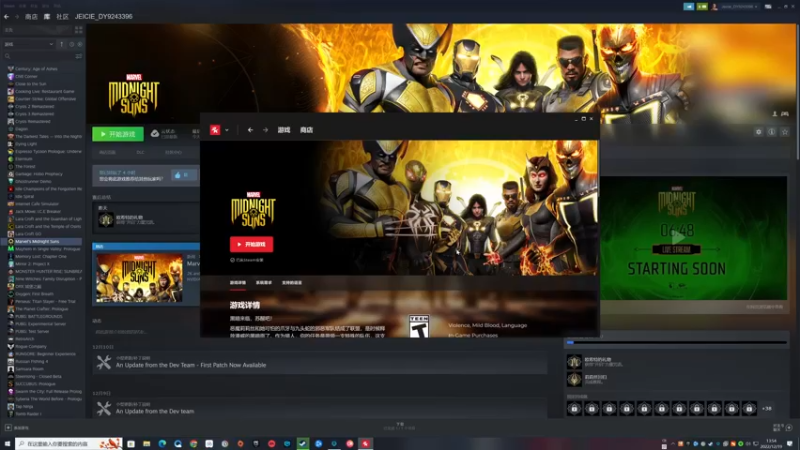This screenshot has width=800, height=450.
Task: Click the sort arrow icon in library sidebar
Action: point(62,44)
